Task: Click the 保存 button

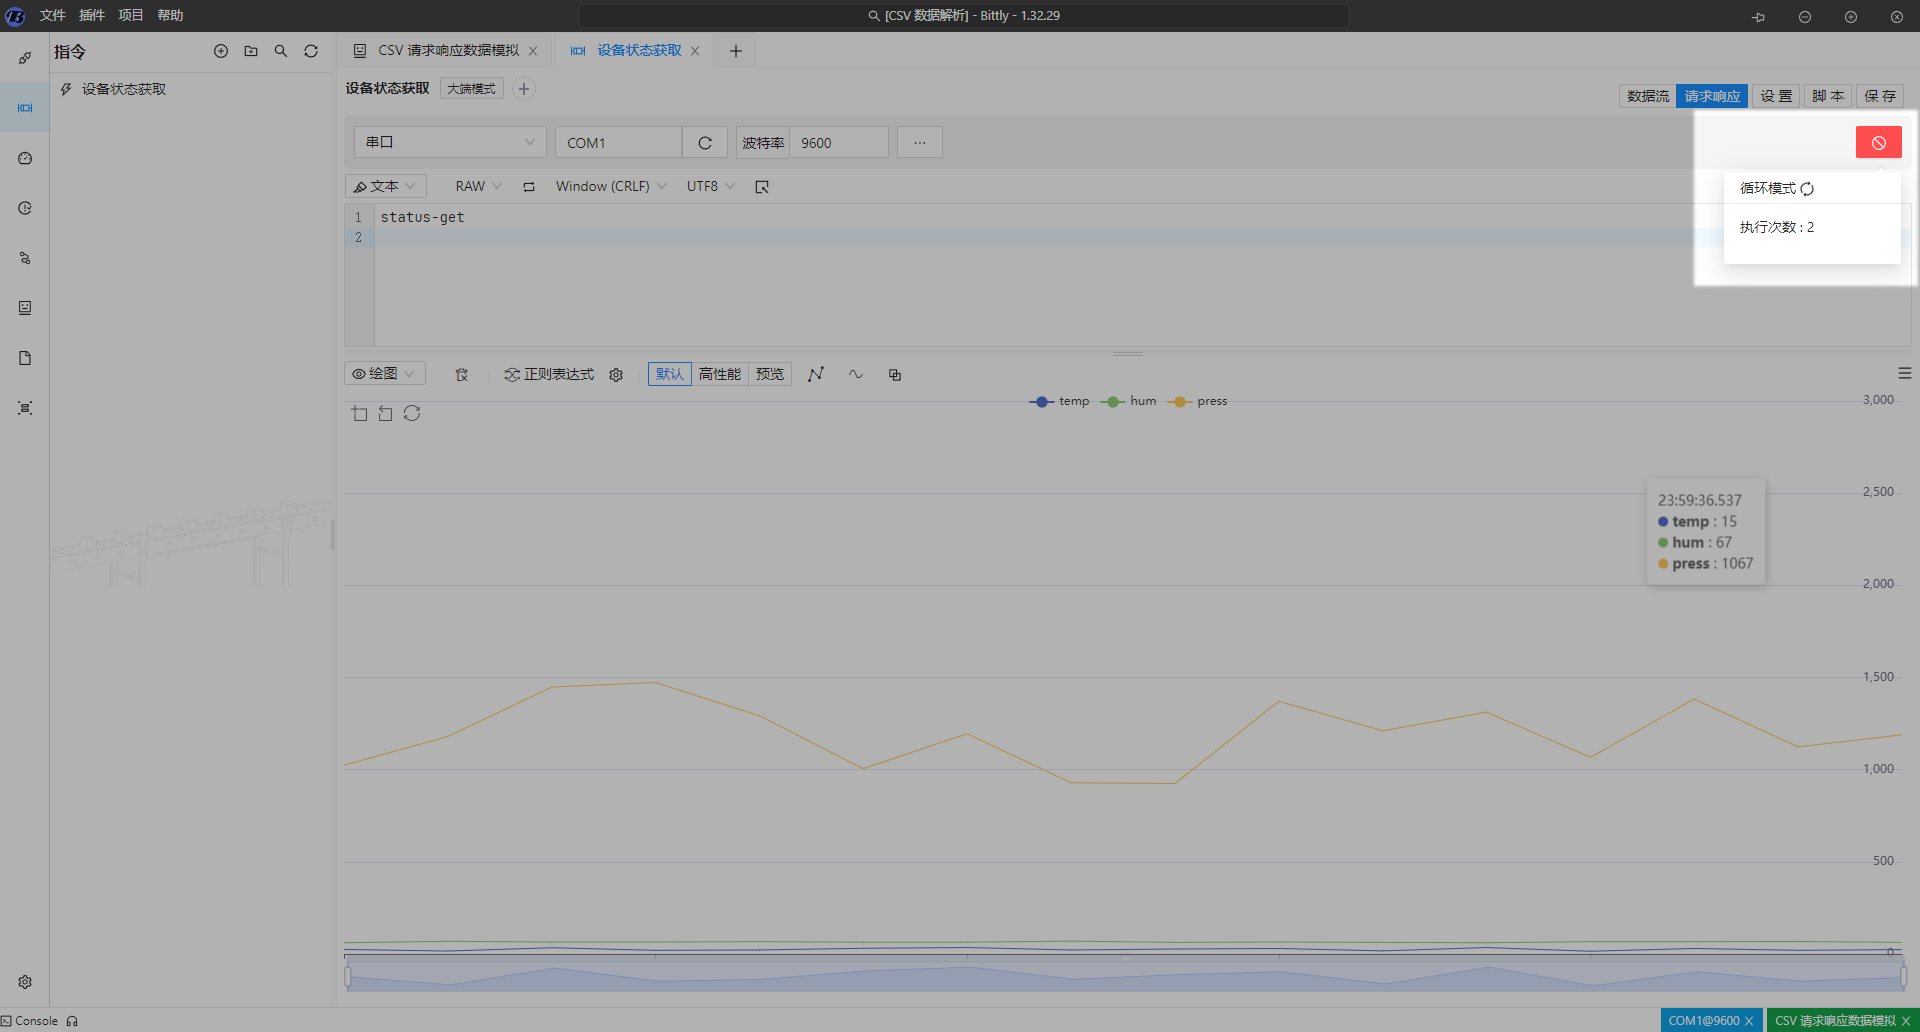Action: point(1879,96)
